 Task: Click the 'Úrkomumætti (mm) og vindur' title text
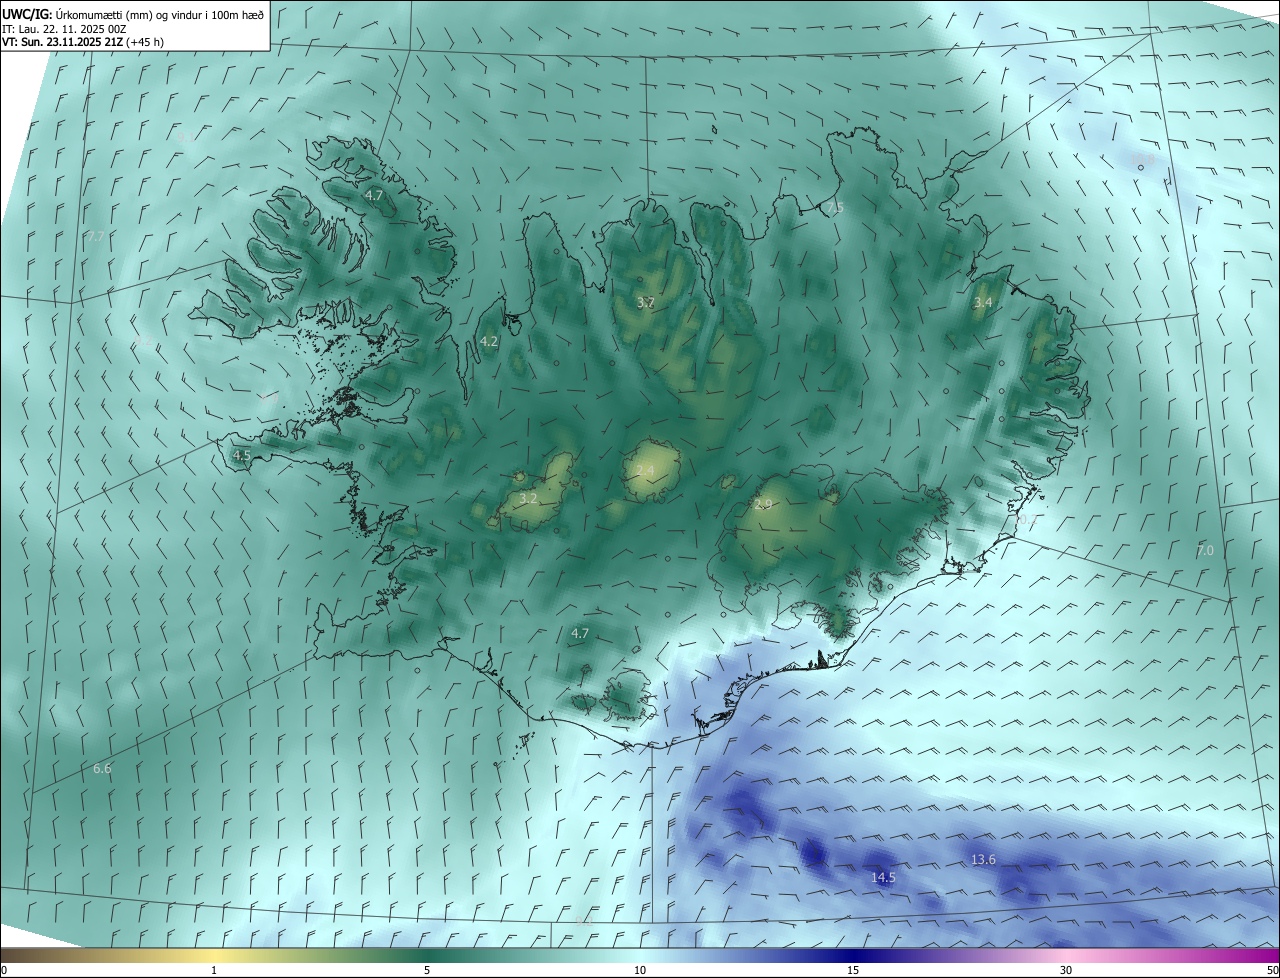(x=159, y=13)
